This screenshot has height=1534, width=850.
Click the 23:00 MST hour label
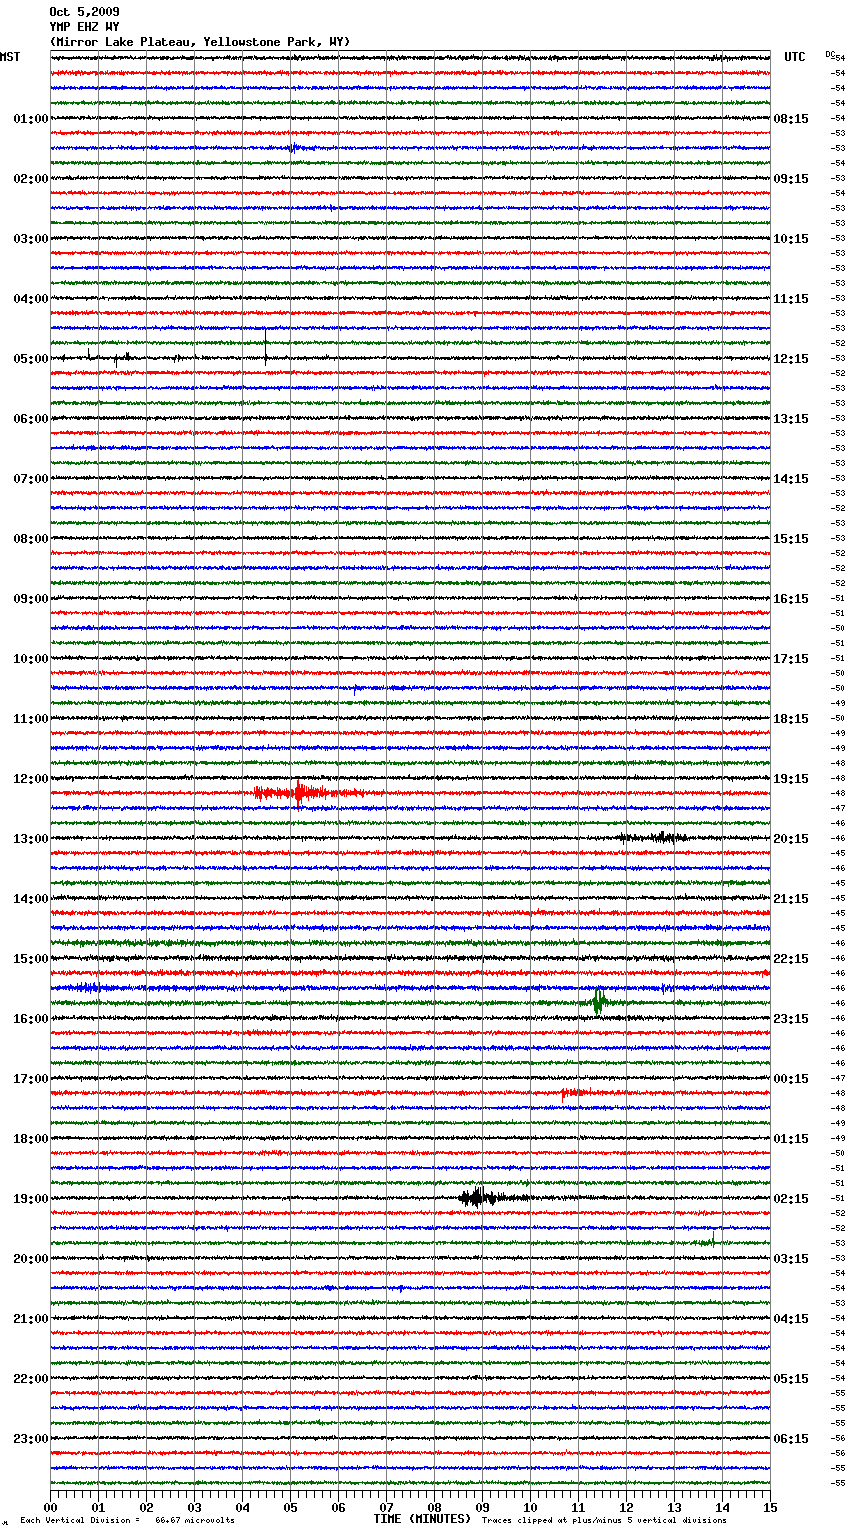[31, 1439]
